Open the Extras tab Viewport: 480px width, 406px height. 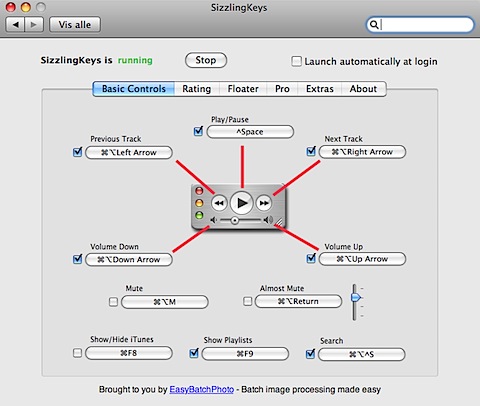pyautogui.click(x=320, y=89)
